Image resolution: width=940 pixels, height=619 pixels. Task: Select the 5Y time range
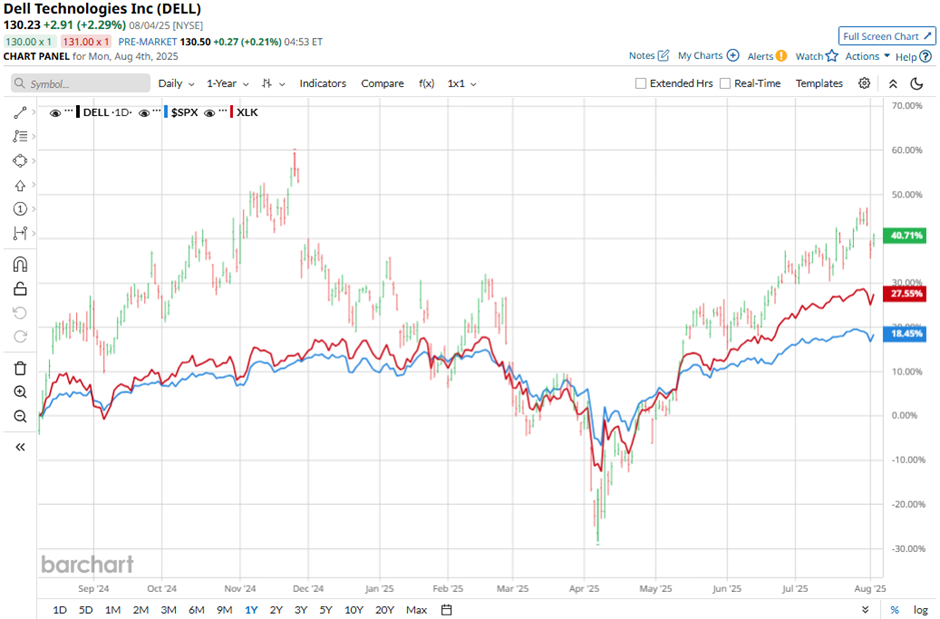(x=326, y=610)
